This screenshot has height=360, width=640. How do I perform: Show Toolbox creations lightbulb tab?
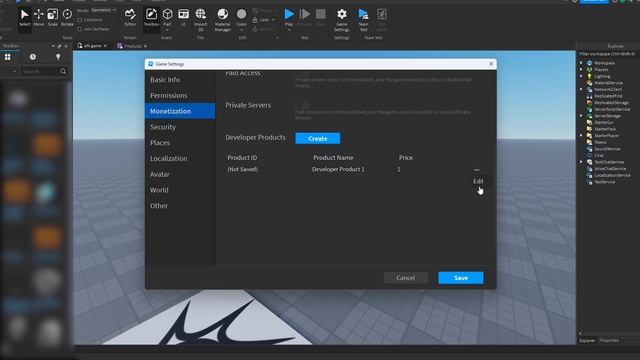[58, 57]
